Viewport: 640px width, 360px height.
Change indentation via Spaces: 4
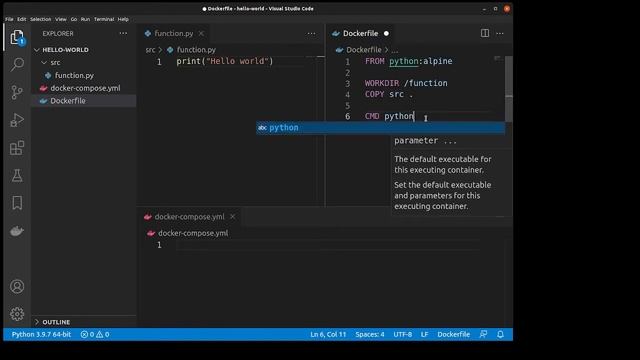pyautogui.click(x=370, y=334)
